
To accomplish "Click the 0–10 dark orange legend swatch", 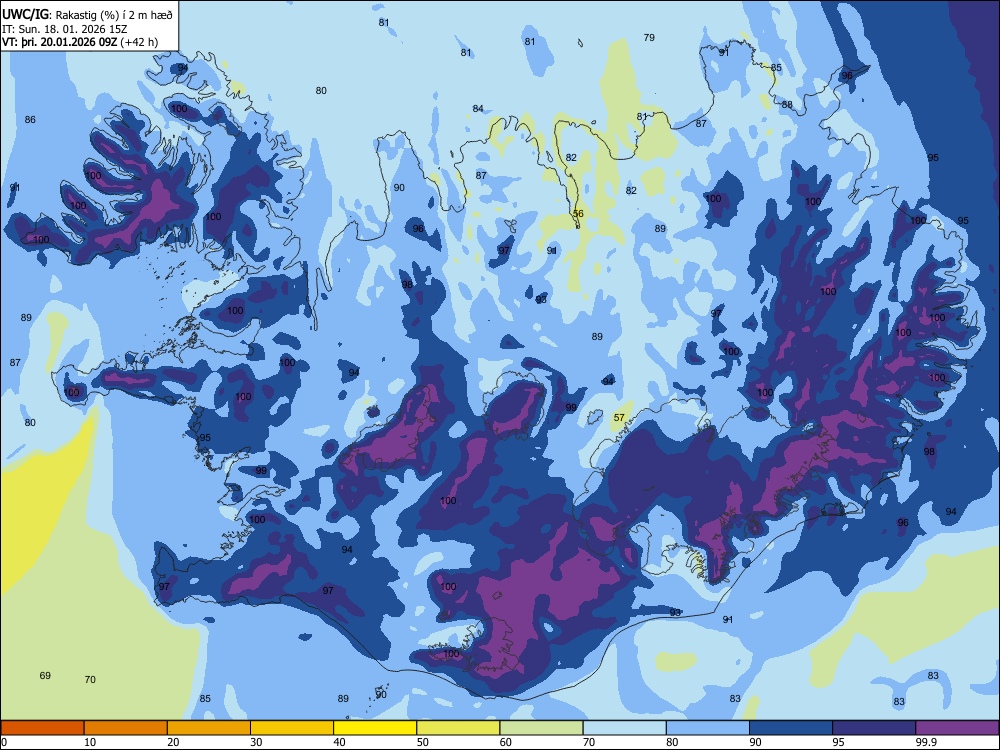I will point(42,728).
